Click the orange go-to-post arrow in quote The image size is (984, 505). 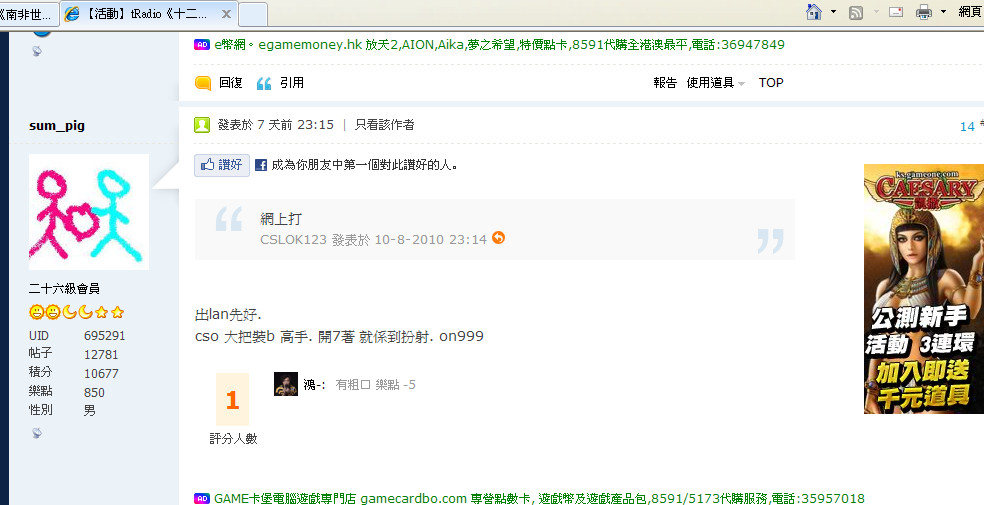498,238
